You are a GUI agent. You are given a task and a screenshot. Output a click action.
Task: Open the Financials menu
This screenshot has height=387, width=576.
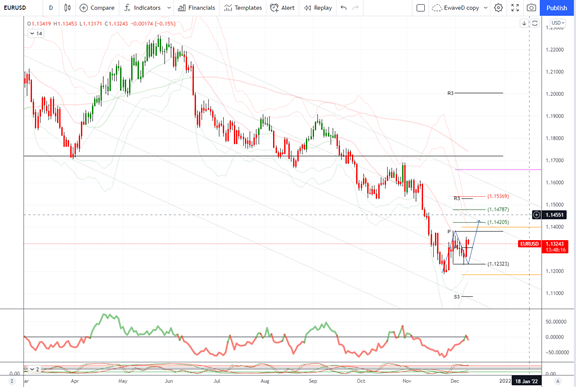197,8
